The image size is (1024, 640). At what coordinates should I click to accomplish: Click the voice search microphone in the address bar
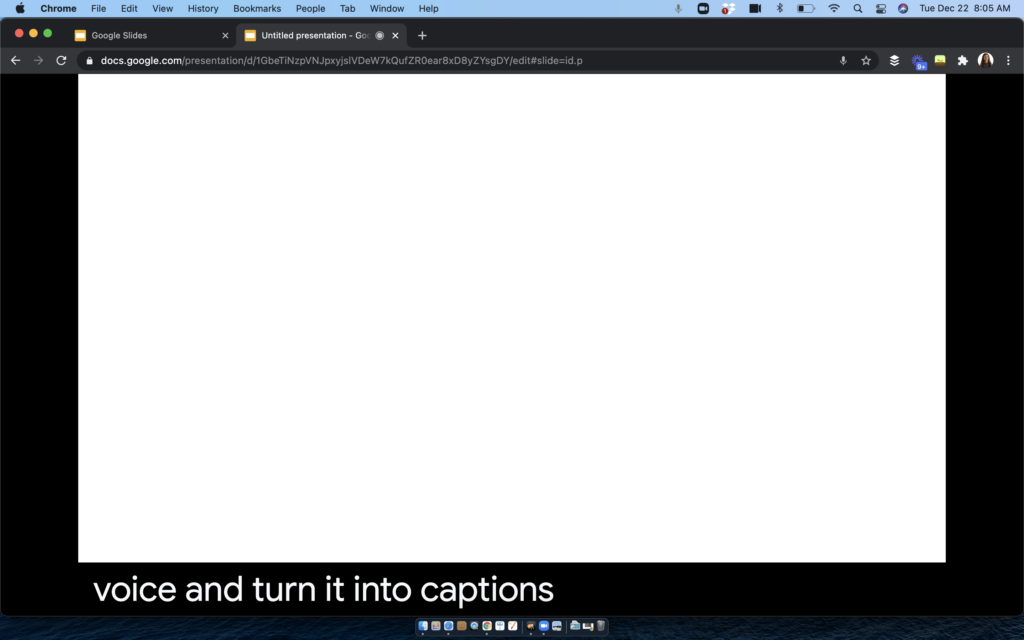(843, 60)
